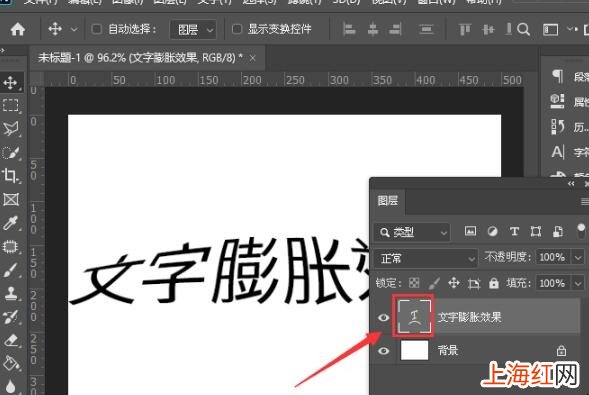This screenshot has height=395, width=589.
Task: Click the align vertical centers icon
Action: pyautogui.click(x=488, y=29)
